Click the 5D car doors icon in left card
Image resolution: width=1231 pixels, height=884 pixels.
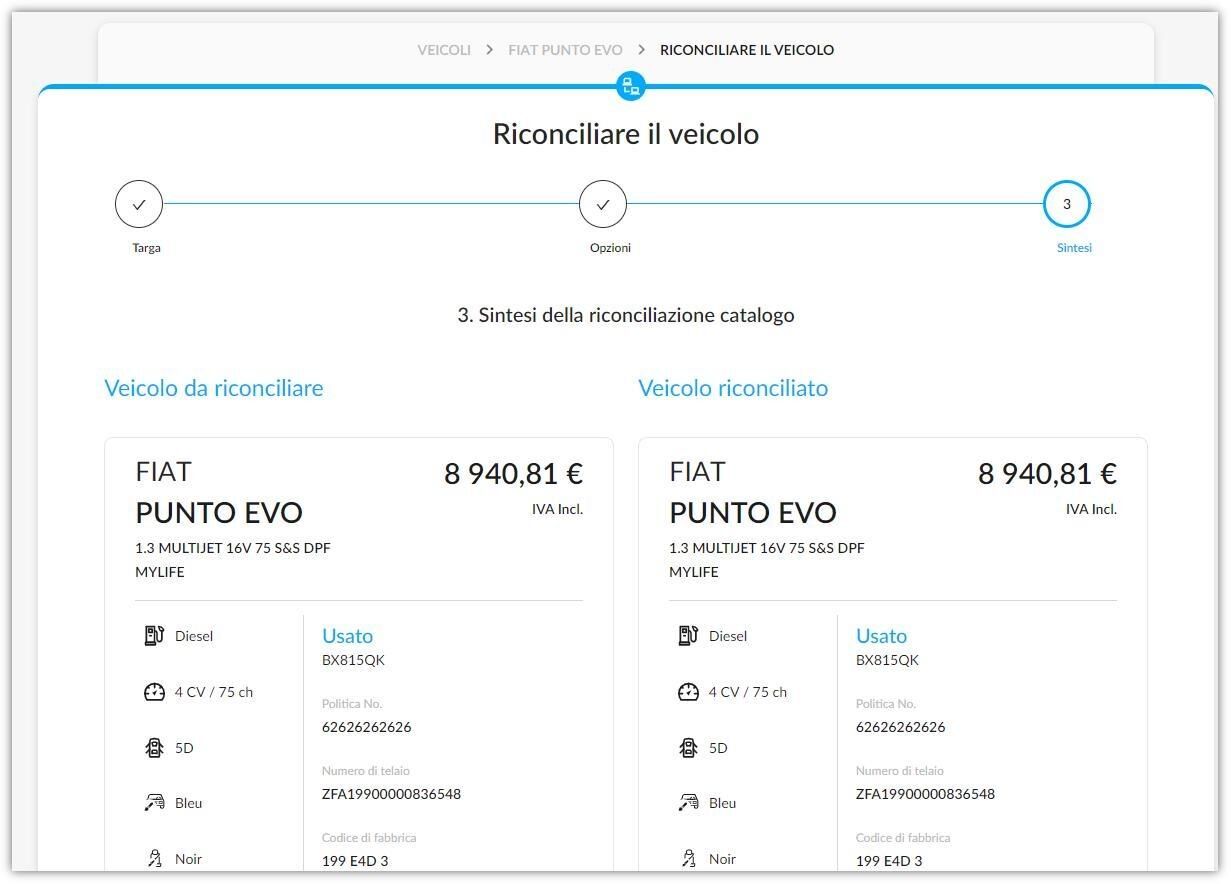154,748
